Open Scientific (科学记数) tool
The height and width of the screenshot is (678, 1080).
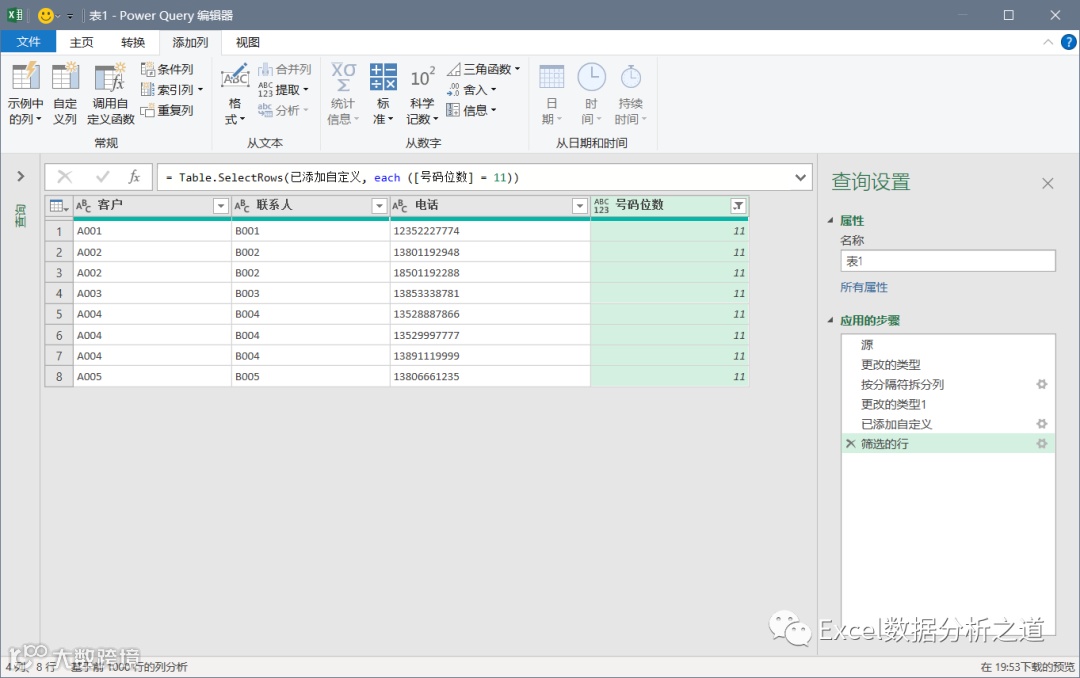(x=422, y=93)
